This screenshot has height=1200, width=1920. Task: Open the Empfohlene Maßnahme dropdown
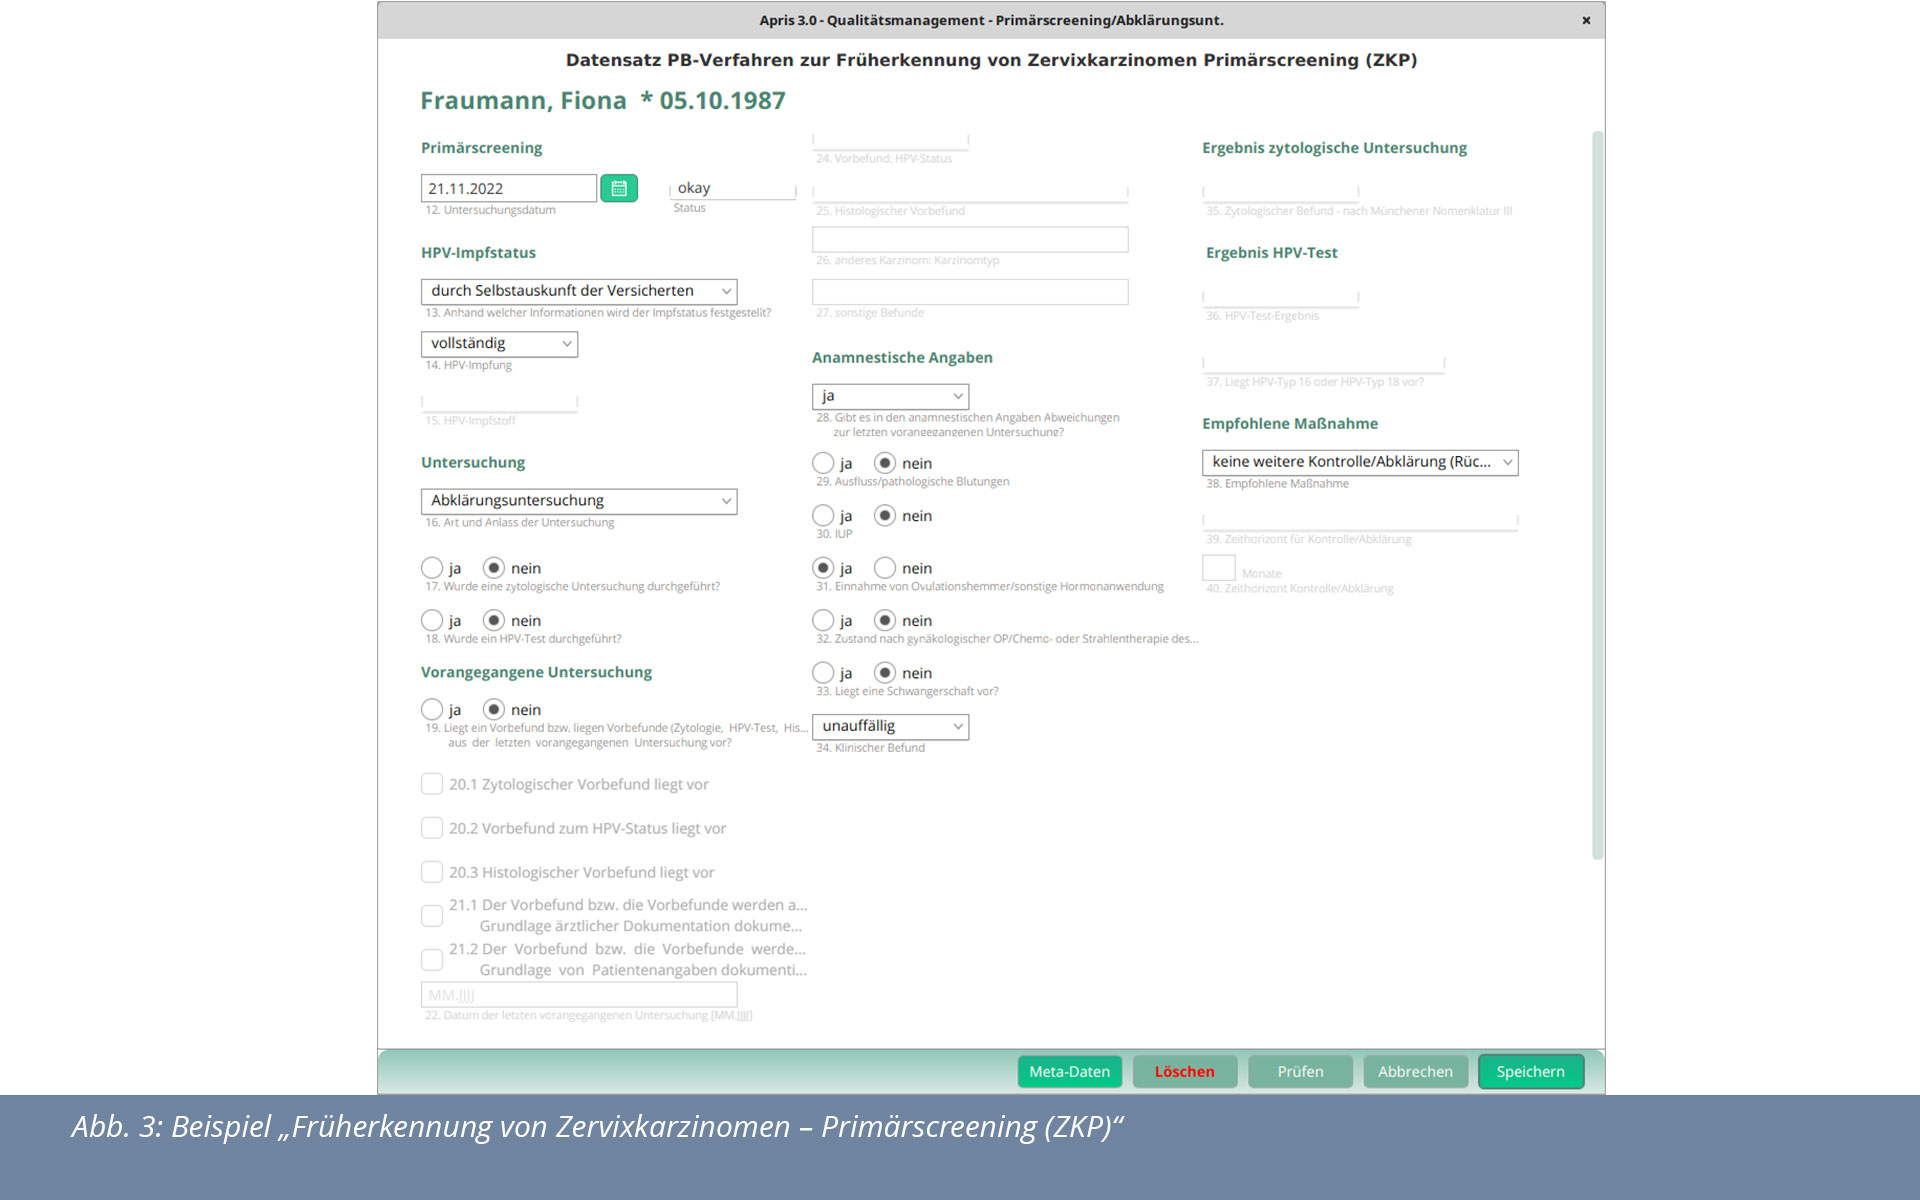(1360, 462)
